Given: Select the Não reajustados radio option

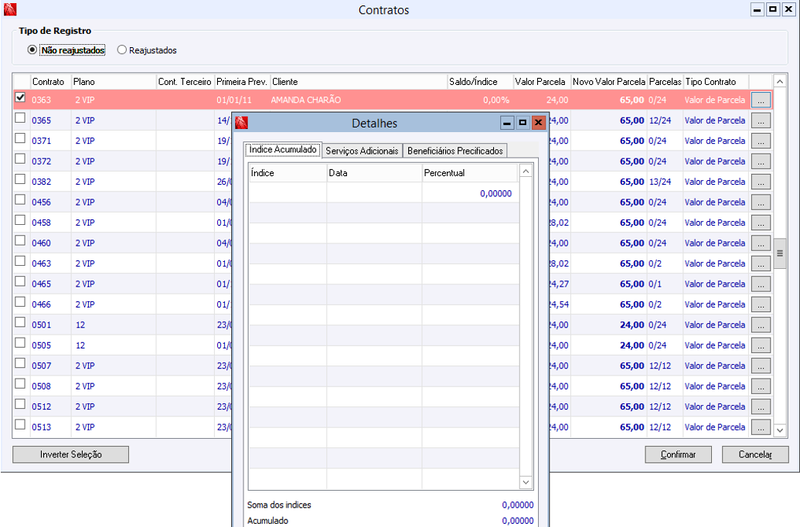Looking at the screenshot, I should click(x=32, y=50).
